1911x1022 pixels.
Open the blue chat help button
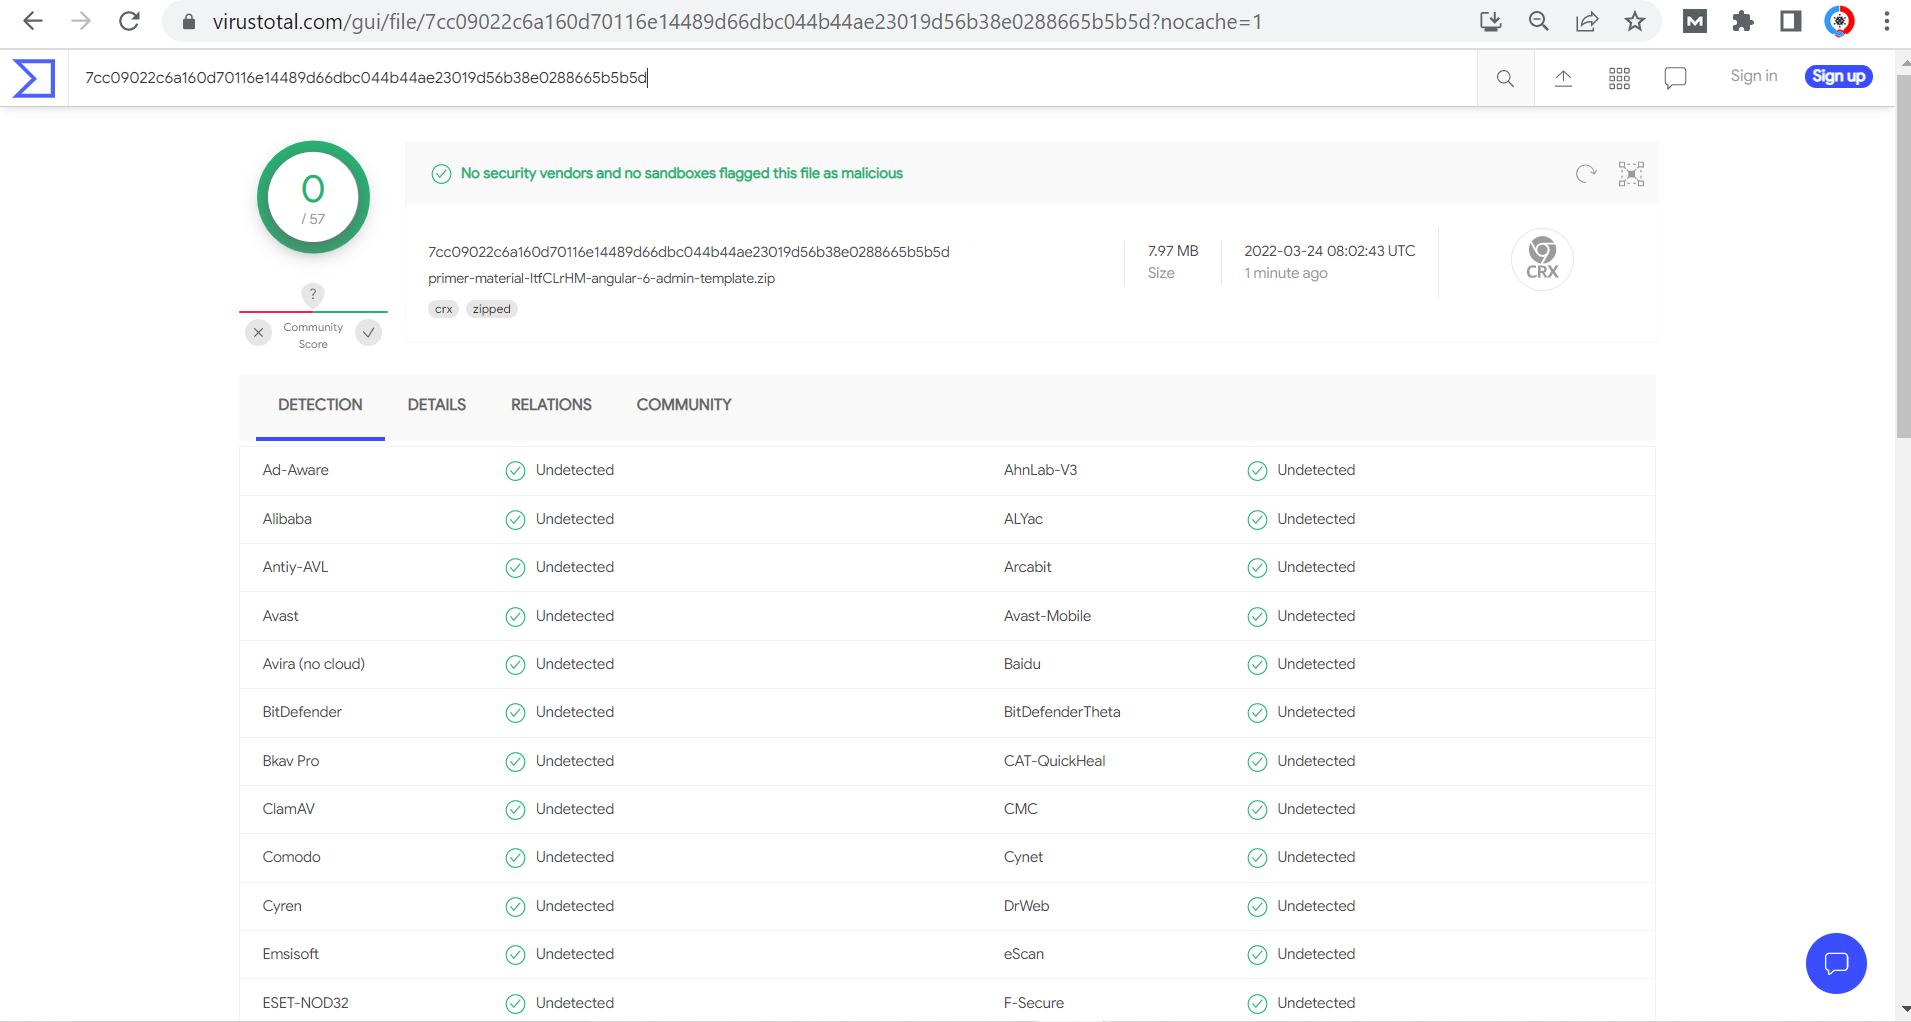tap(1836, 963)
